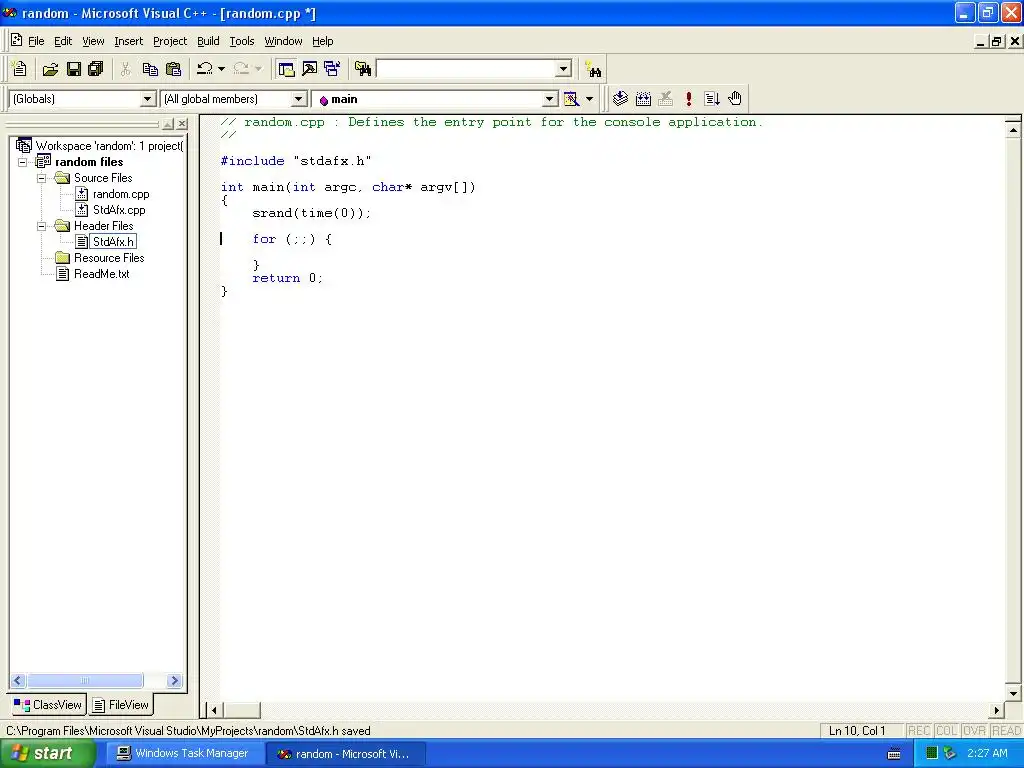
Task: Click the WizardBar action wand icon
Action: [571, 99]
